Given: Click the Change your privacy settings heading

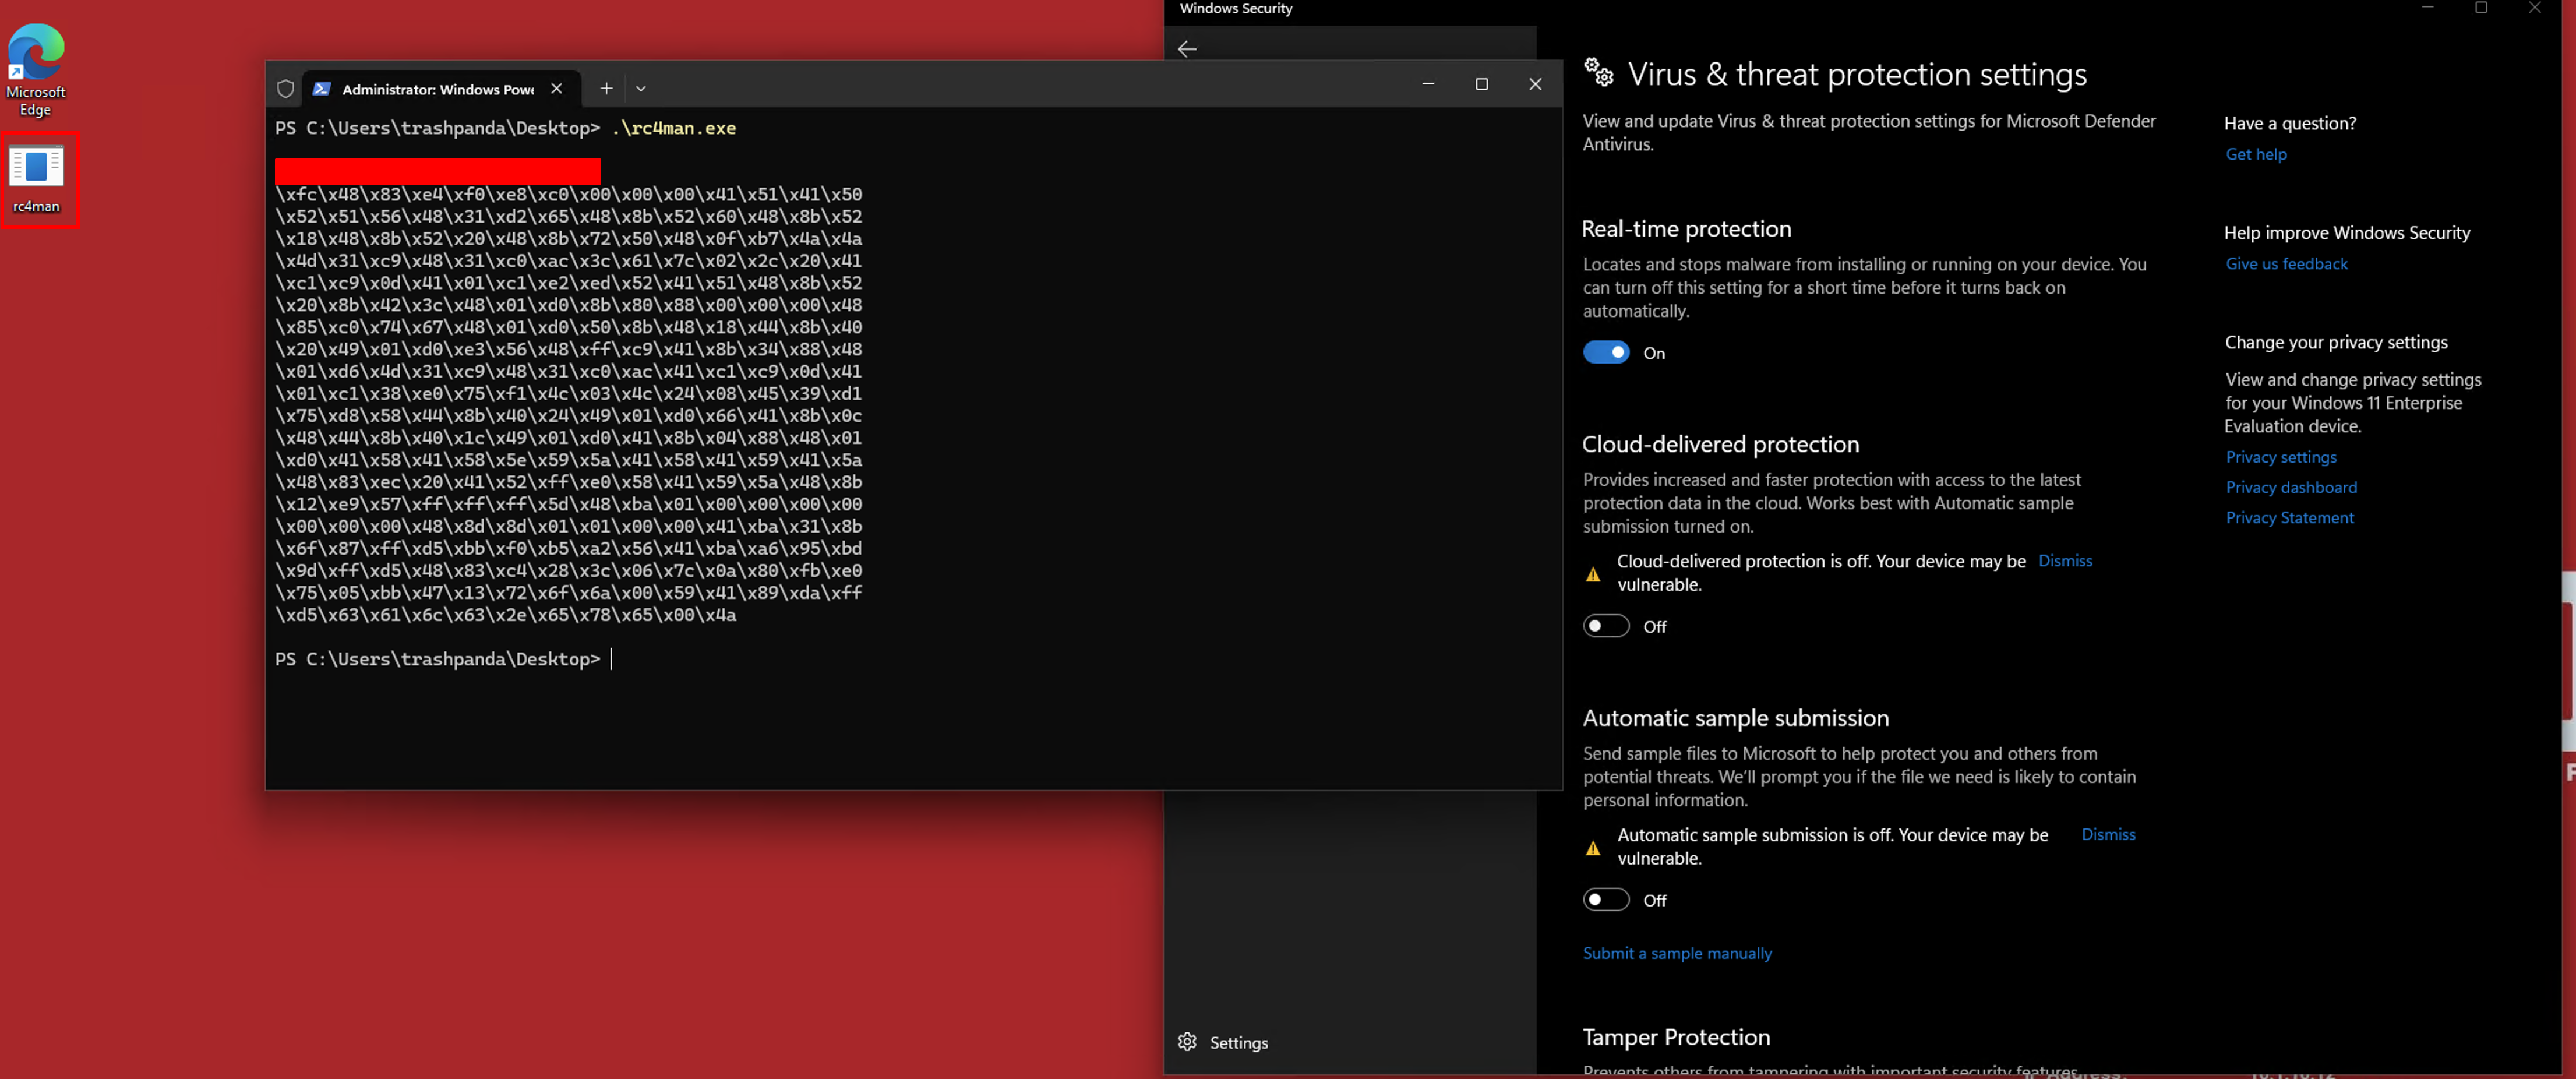Looking at the screenshot, I should point(2336,343).
